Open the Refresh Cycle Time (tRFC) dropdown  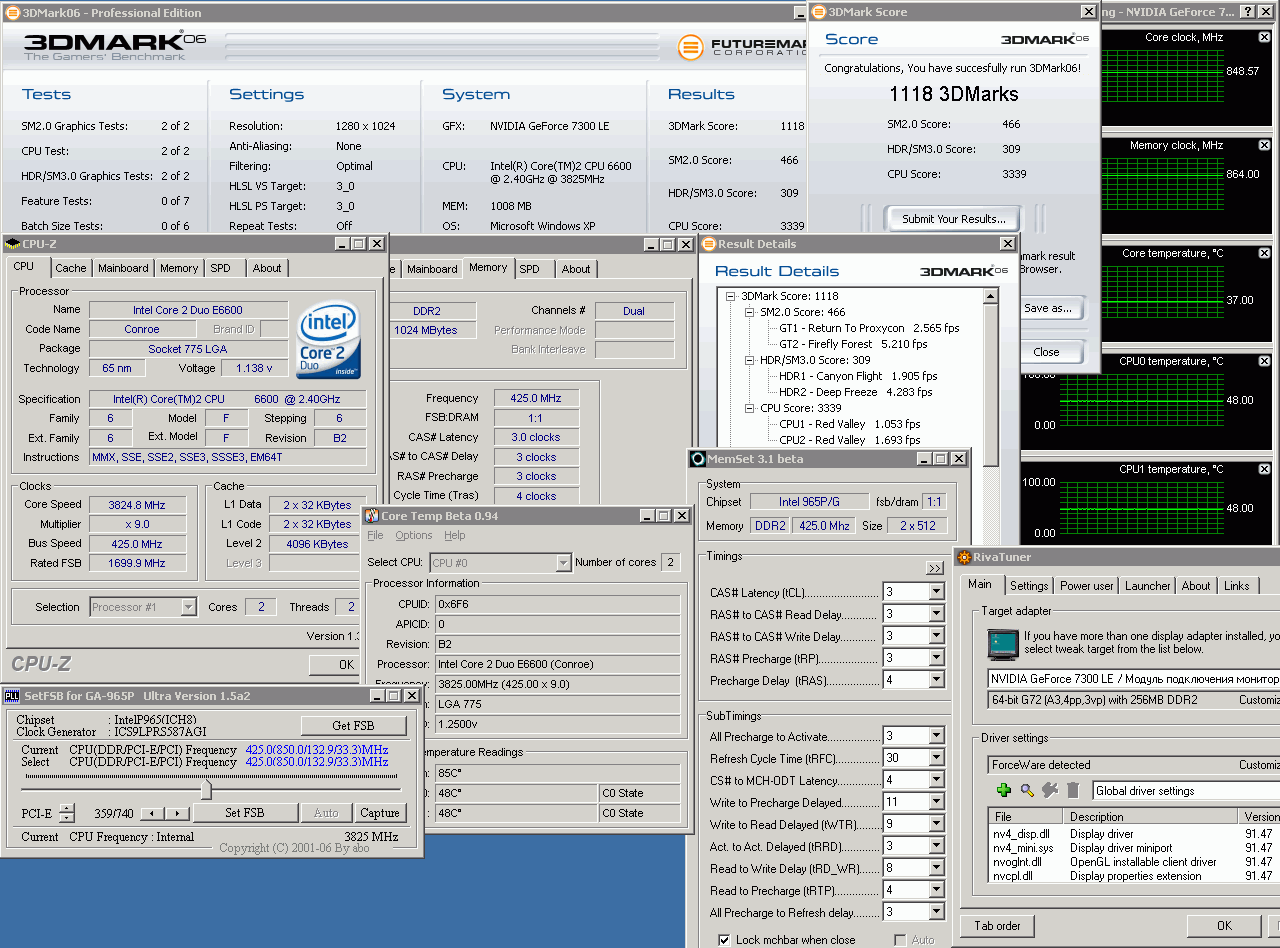(x=936, y=758)
